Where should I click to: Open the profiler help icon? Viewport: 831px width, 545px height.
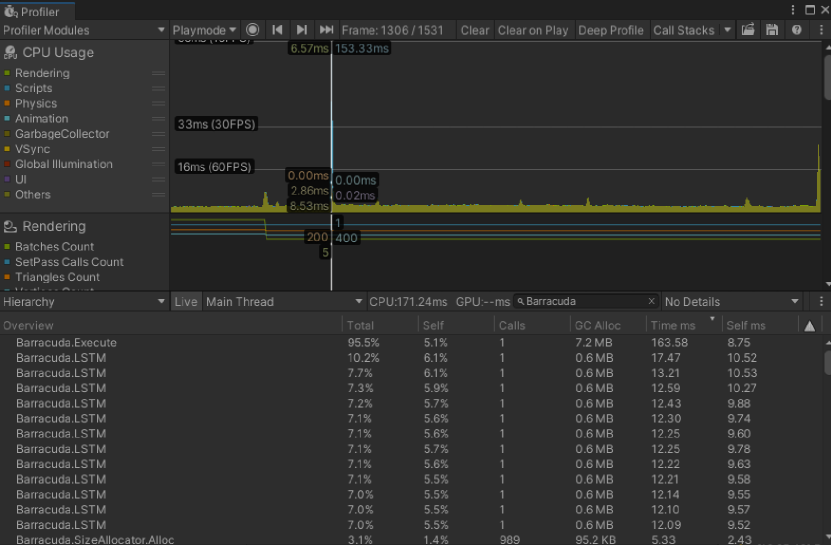click(x=796, y=30)
